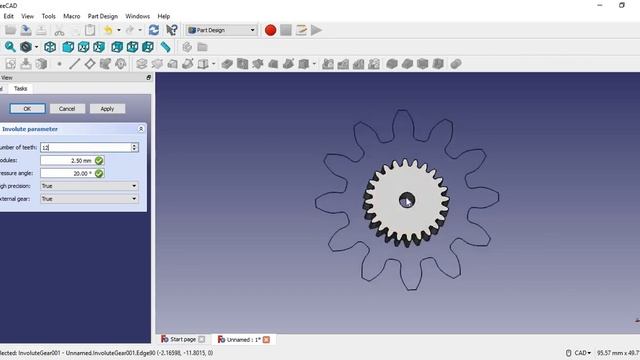Set the left view cube
The image size is (640, 360).
[148, 47]
